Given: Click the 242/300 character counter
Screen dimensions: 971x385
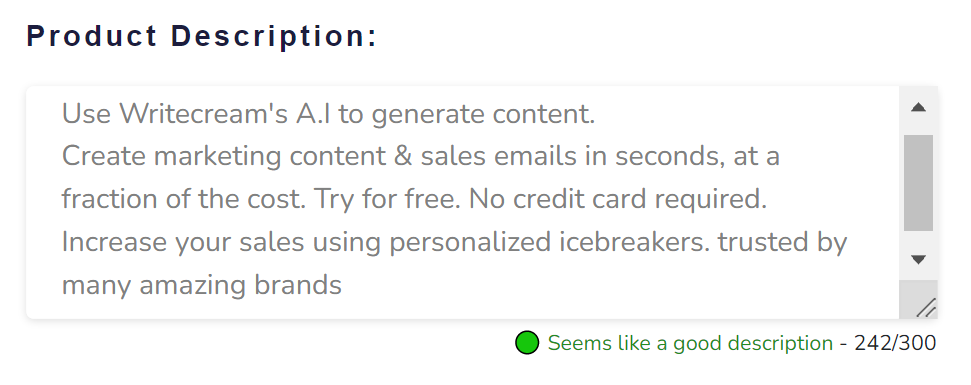Looking at the screenshot, I should point(895,342).
